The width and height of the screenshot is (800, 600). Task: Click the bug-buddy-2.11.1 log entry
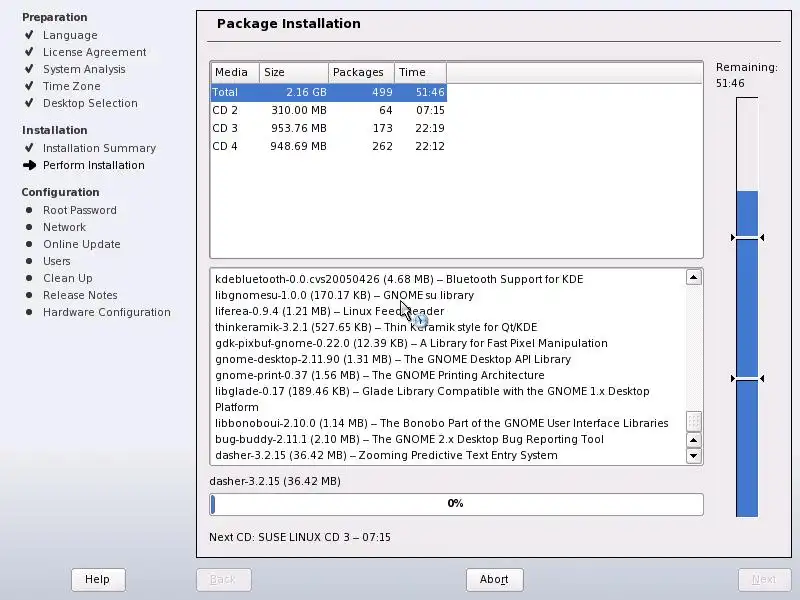(x=409, y=439)
